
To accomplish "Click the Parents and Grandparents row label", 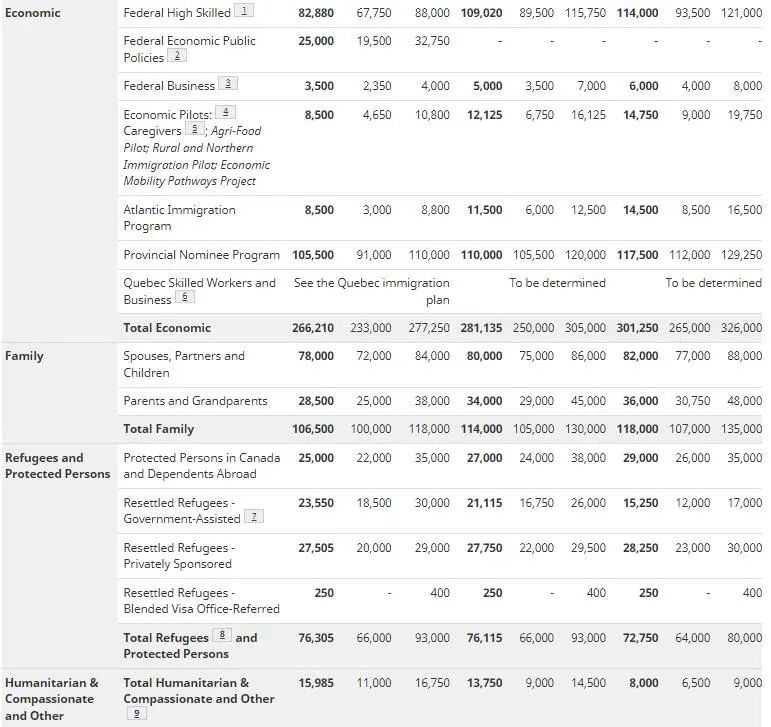I will 195,401.
